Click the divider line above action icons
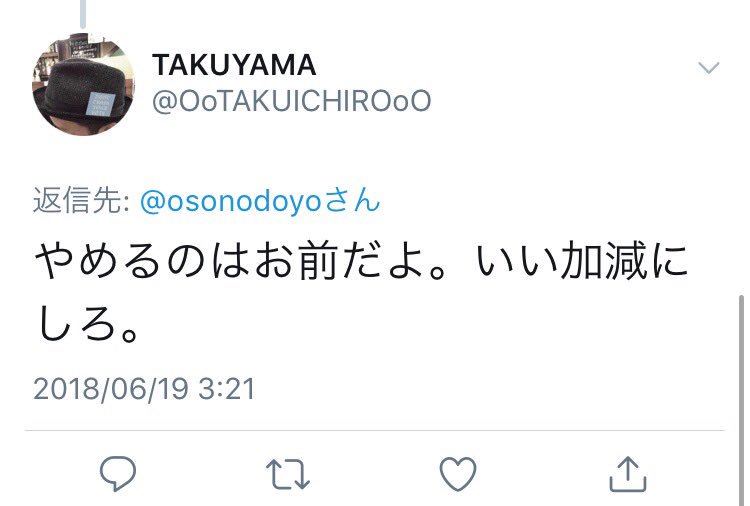Viewport: 750px width, 506px height. (375, 430)
